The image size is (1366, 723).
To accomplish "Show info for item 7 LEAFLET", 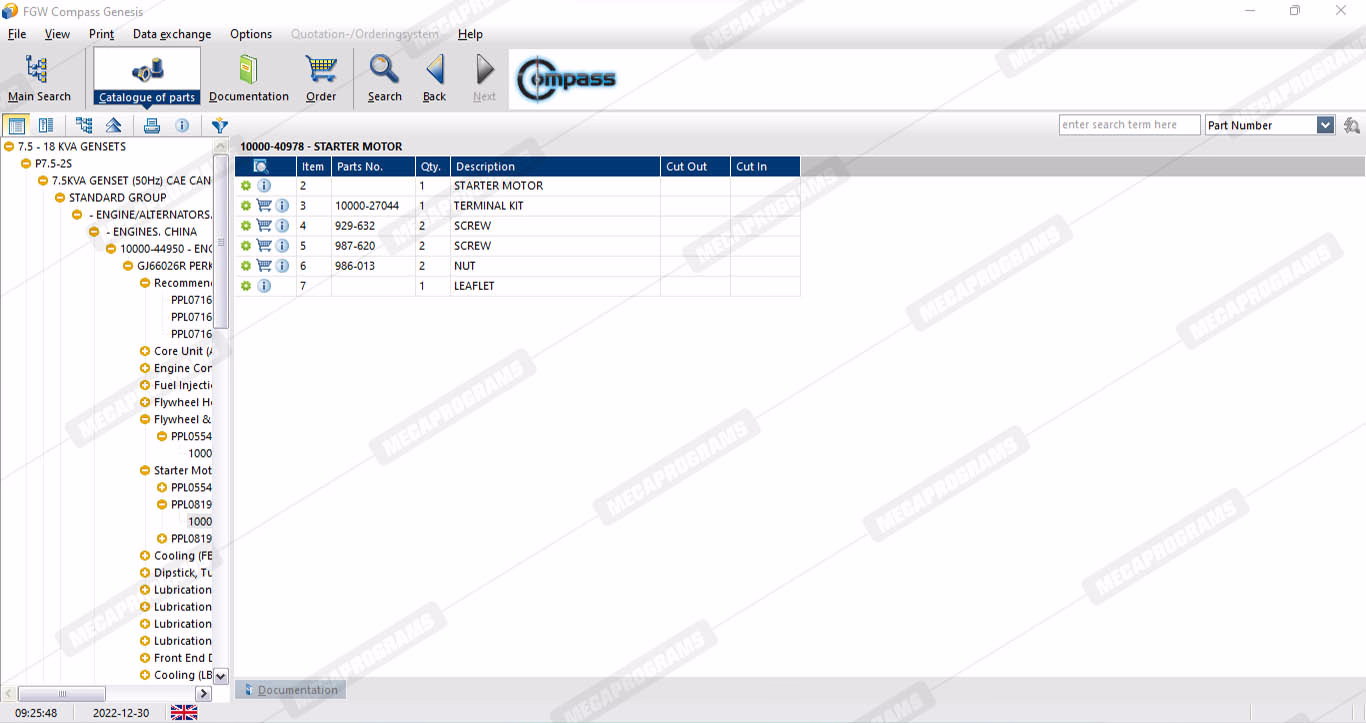I will [x=264, y=286].
